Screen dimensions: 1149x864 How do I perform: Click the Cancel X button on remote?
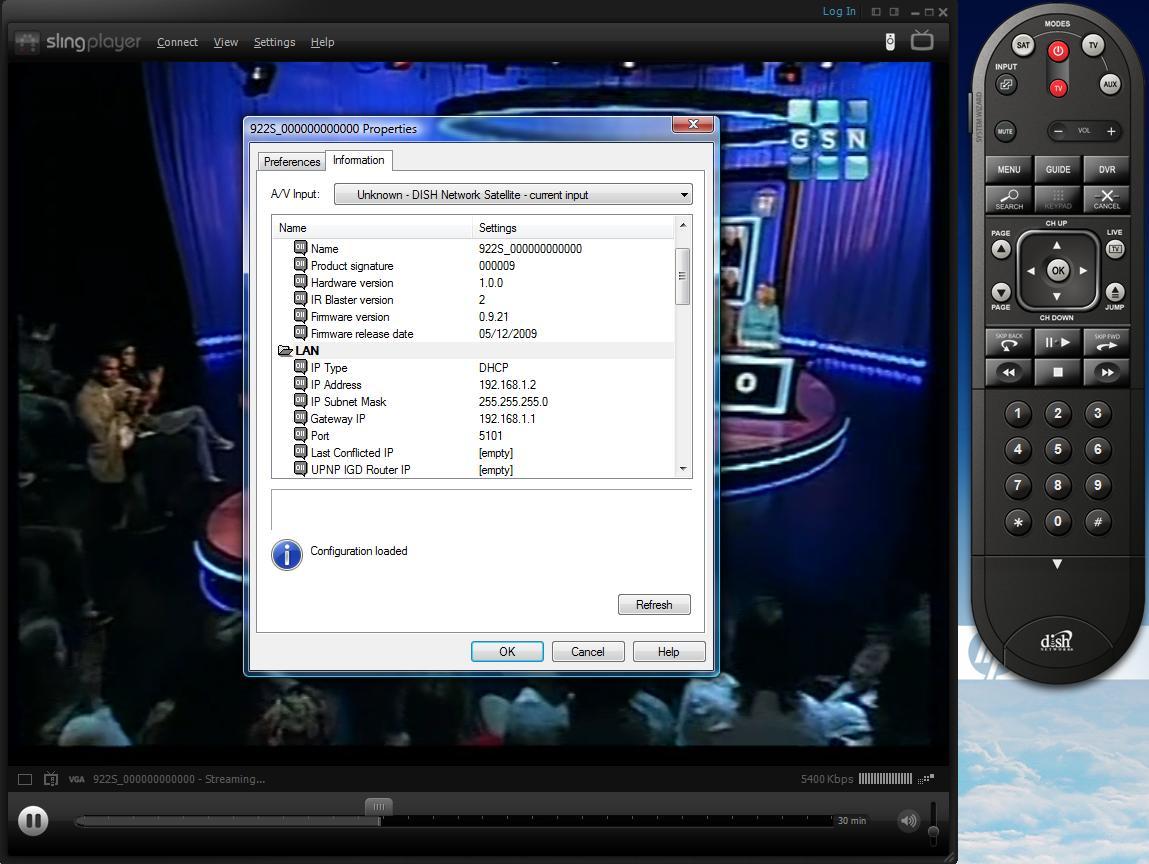click(1106, 199)
